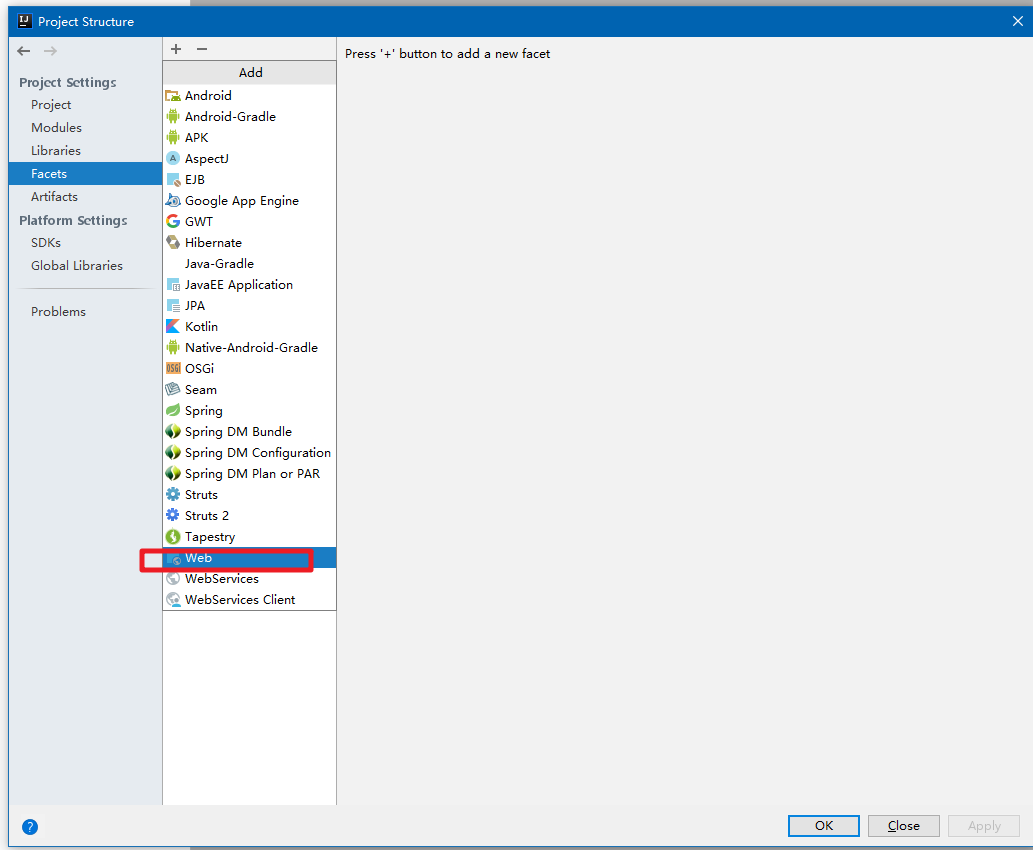Open Problems page
Image resolution: width=1033 pixels, height=850 pixels.
point(58,312)
